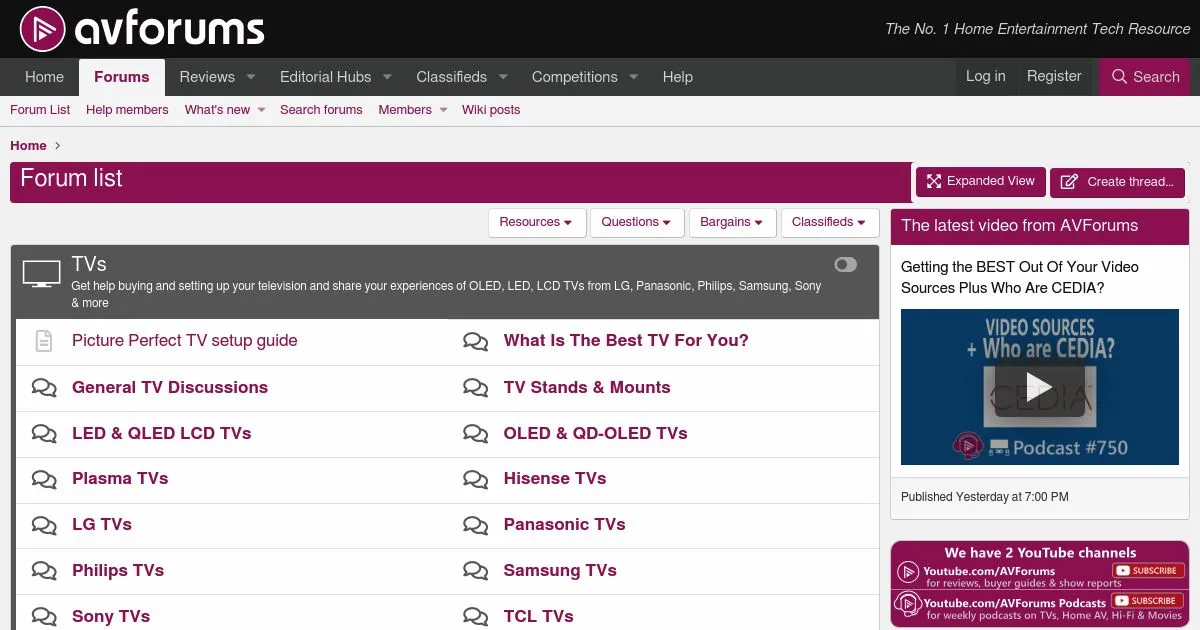This screenshot has height=630, width=1200.
Task: Open the Classifieds filter dropdown
Action: click(x=830, y=222)
